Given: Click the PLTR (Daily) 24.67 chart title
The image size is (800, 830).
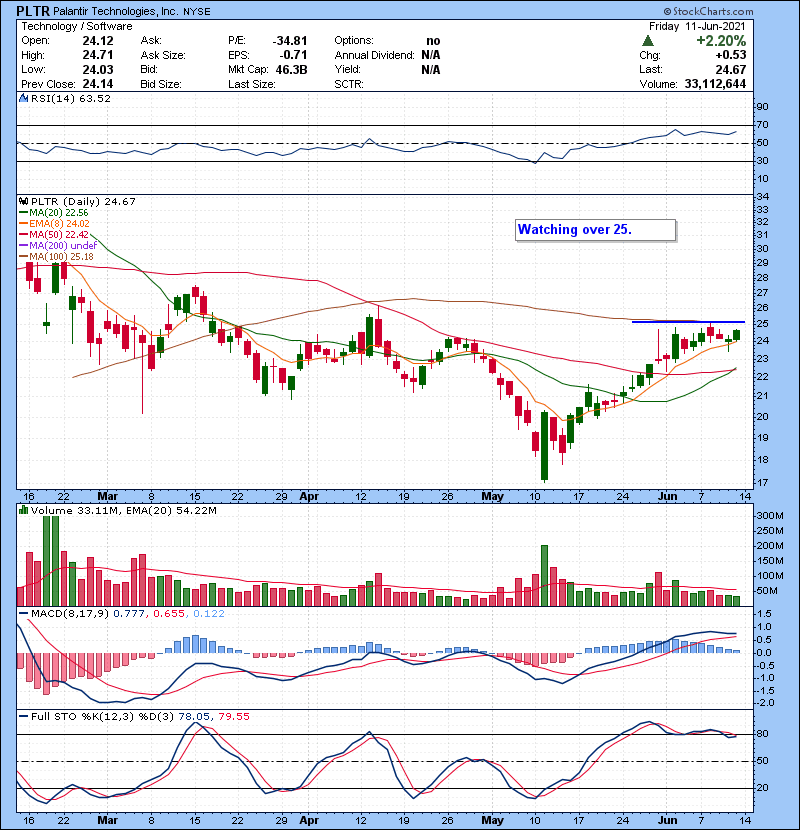Looking at the screenshot, I should click(83, 201).
